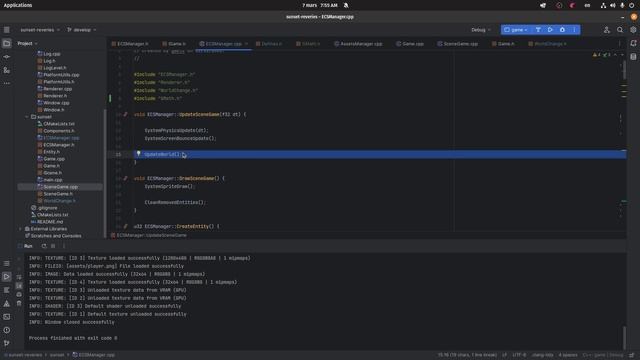Expand External Libraries node
The width and height of the screenshot is (640, 360).
pos(20,229)
